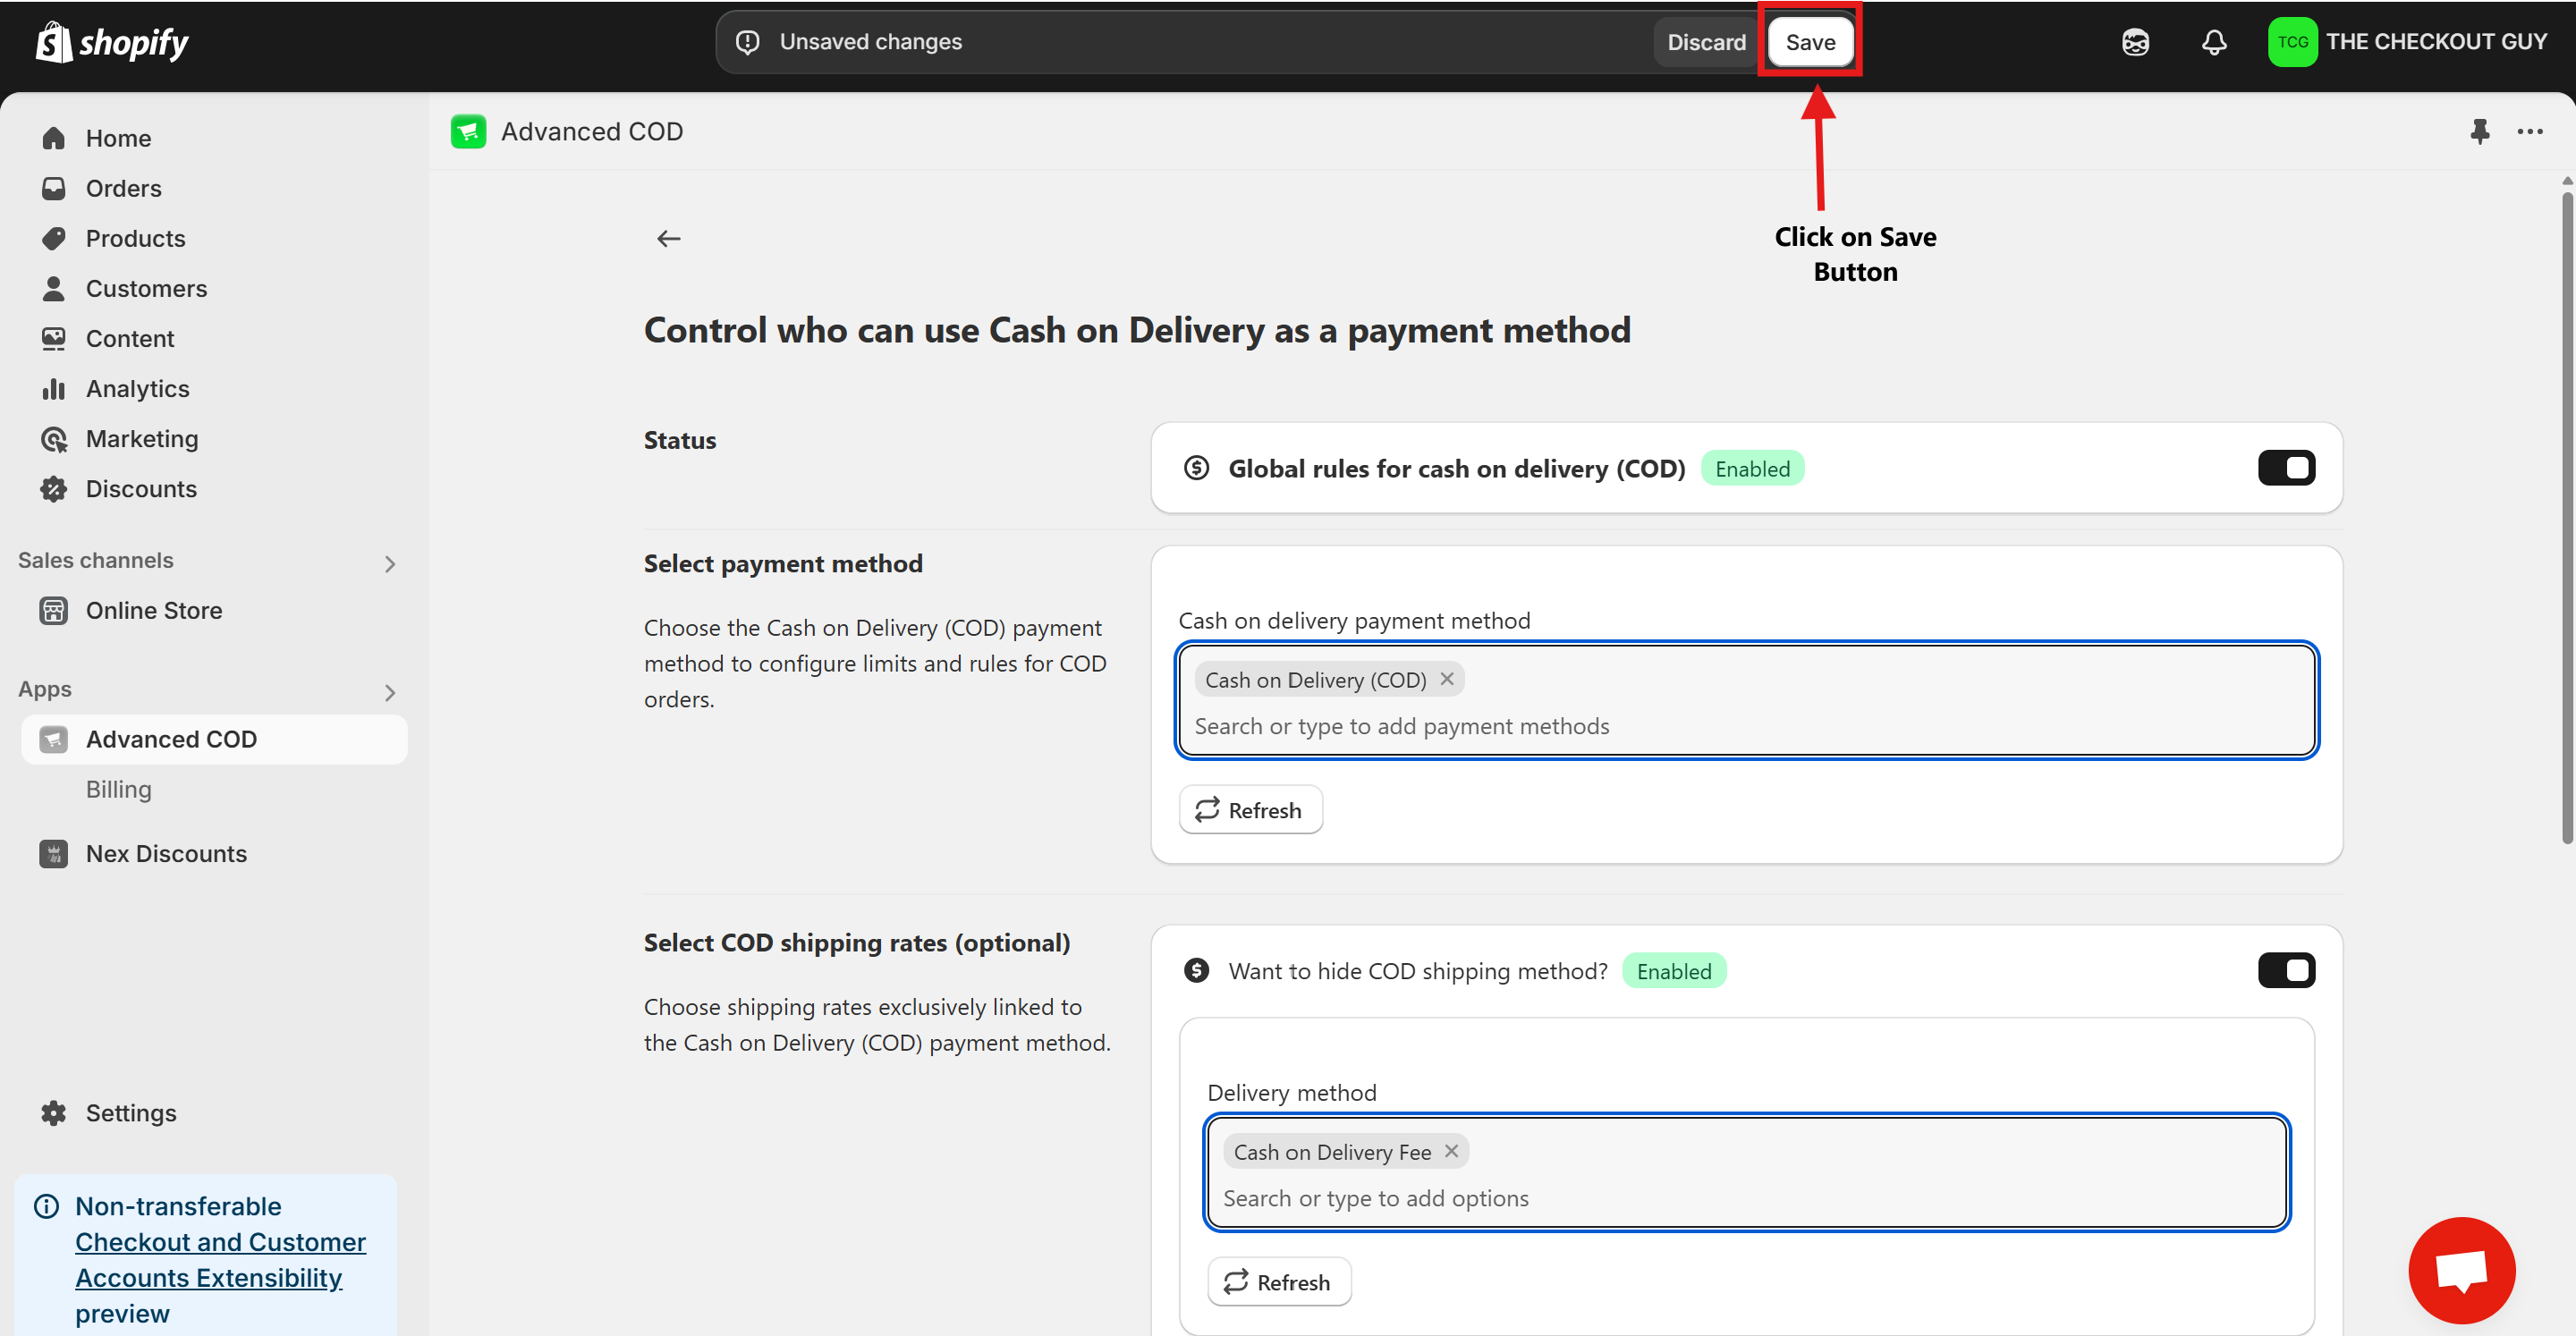Remove the Cash on Delivery Fee tag
2576x1336 pixels.
tap(1451, 1151)
